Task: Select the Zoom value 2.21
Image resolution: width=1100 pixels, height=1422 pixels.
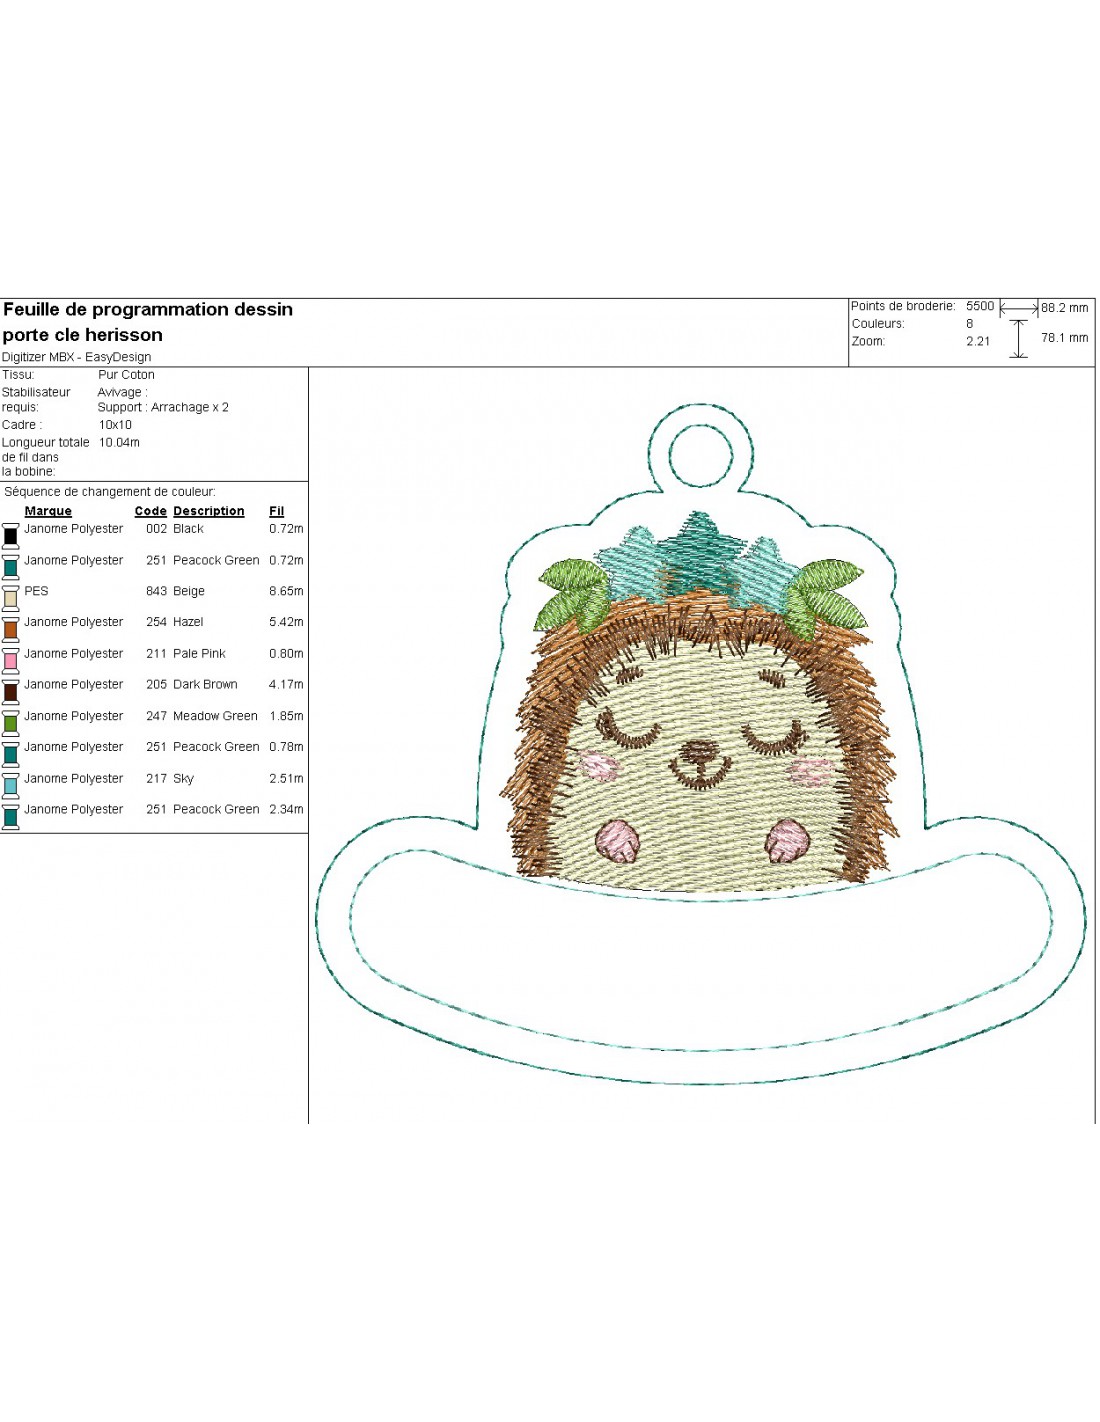Action: [978, 342]
